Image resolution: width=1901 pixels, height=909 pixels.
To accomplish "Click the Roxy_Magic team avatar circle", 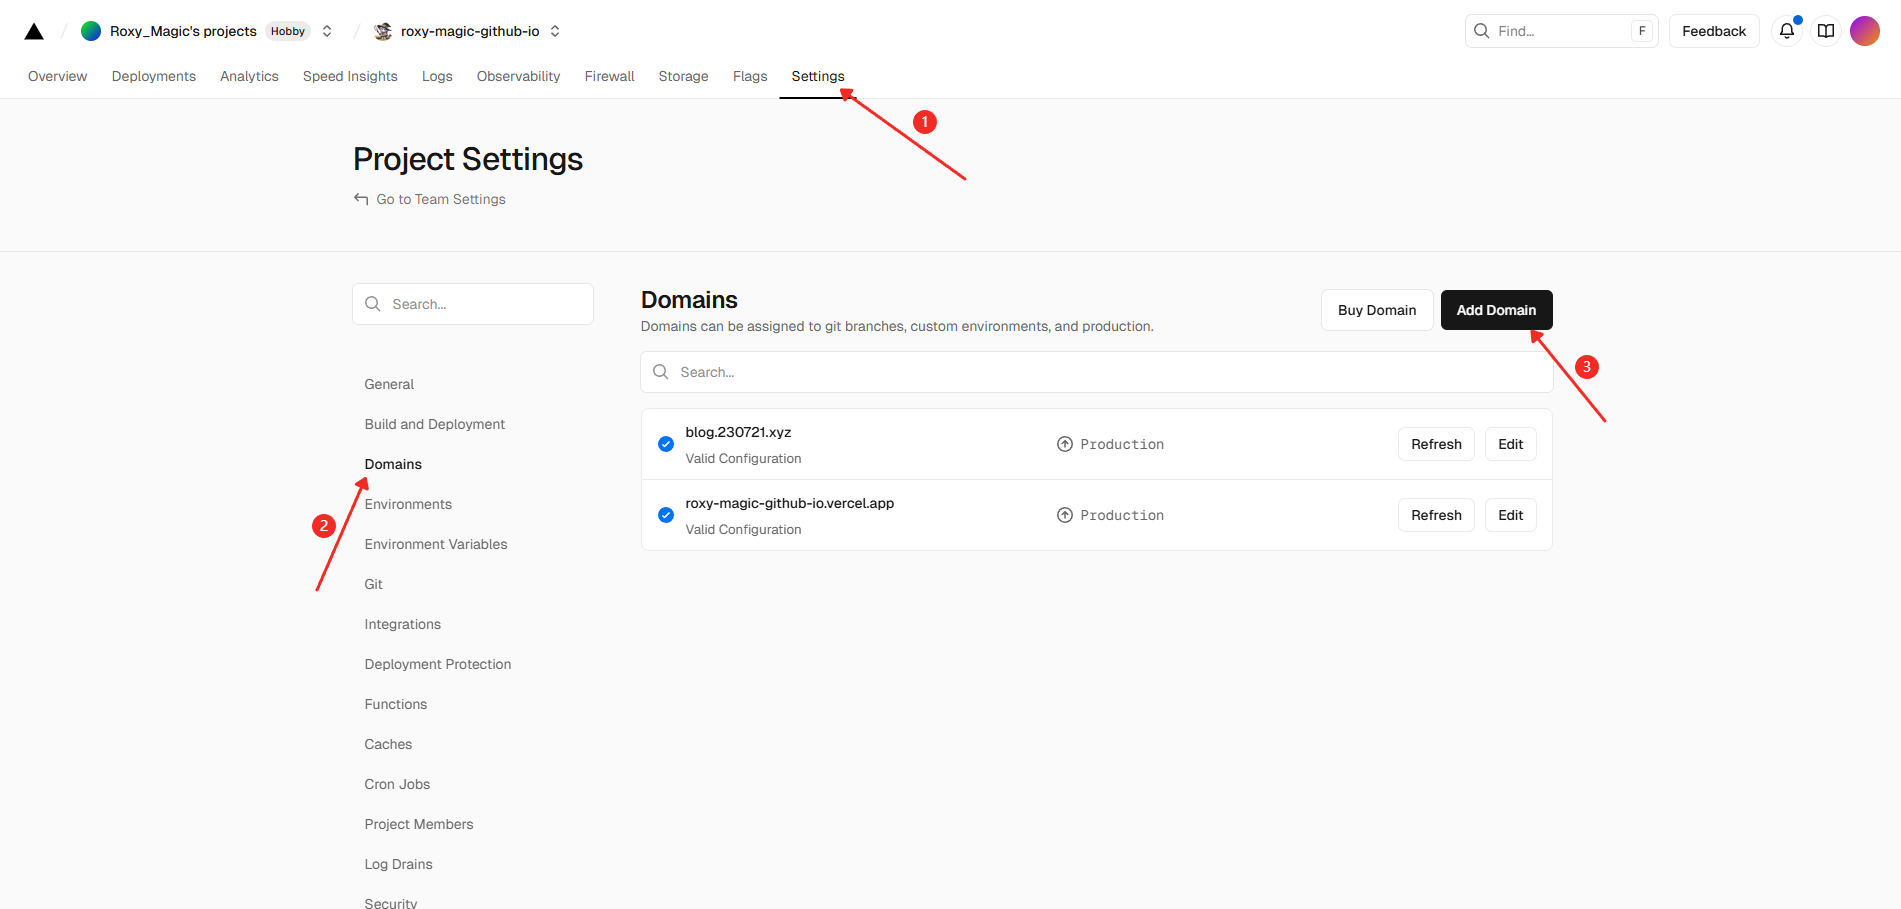I will coord(91,31).
